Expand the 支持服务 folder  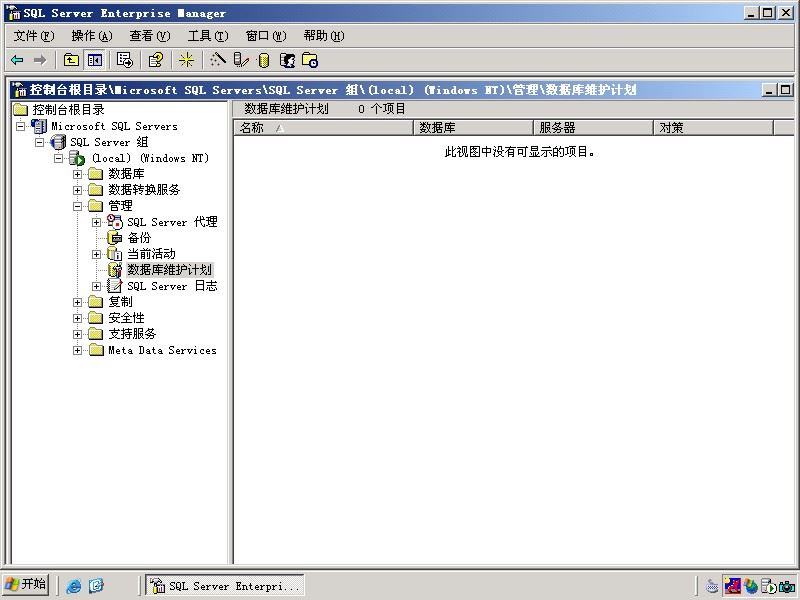tap(77, 334)
